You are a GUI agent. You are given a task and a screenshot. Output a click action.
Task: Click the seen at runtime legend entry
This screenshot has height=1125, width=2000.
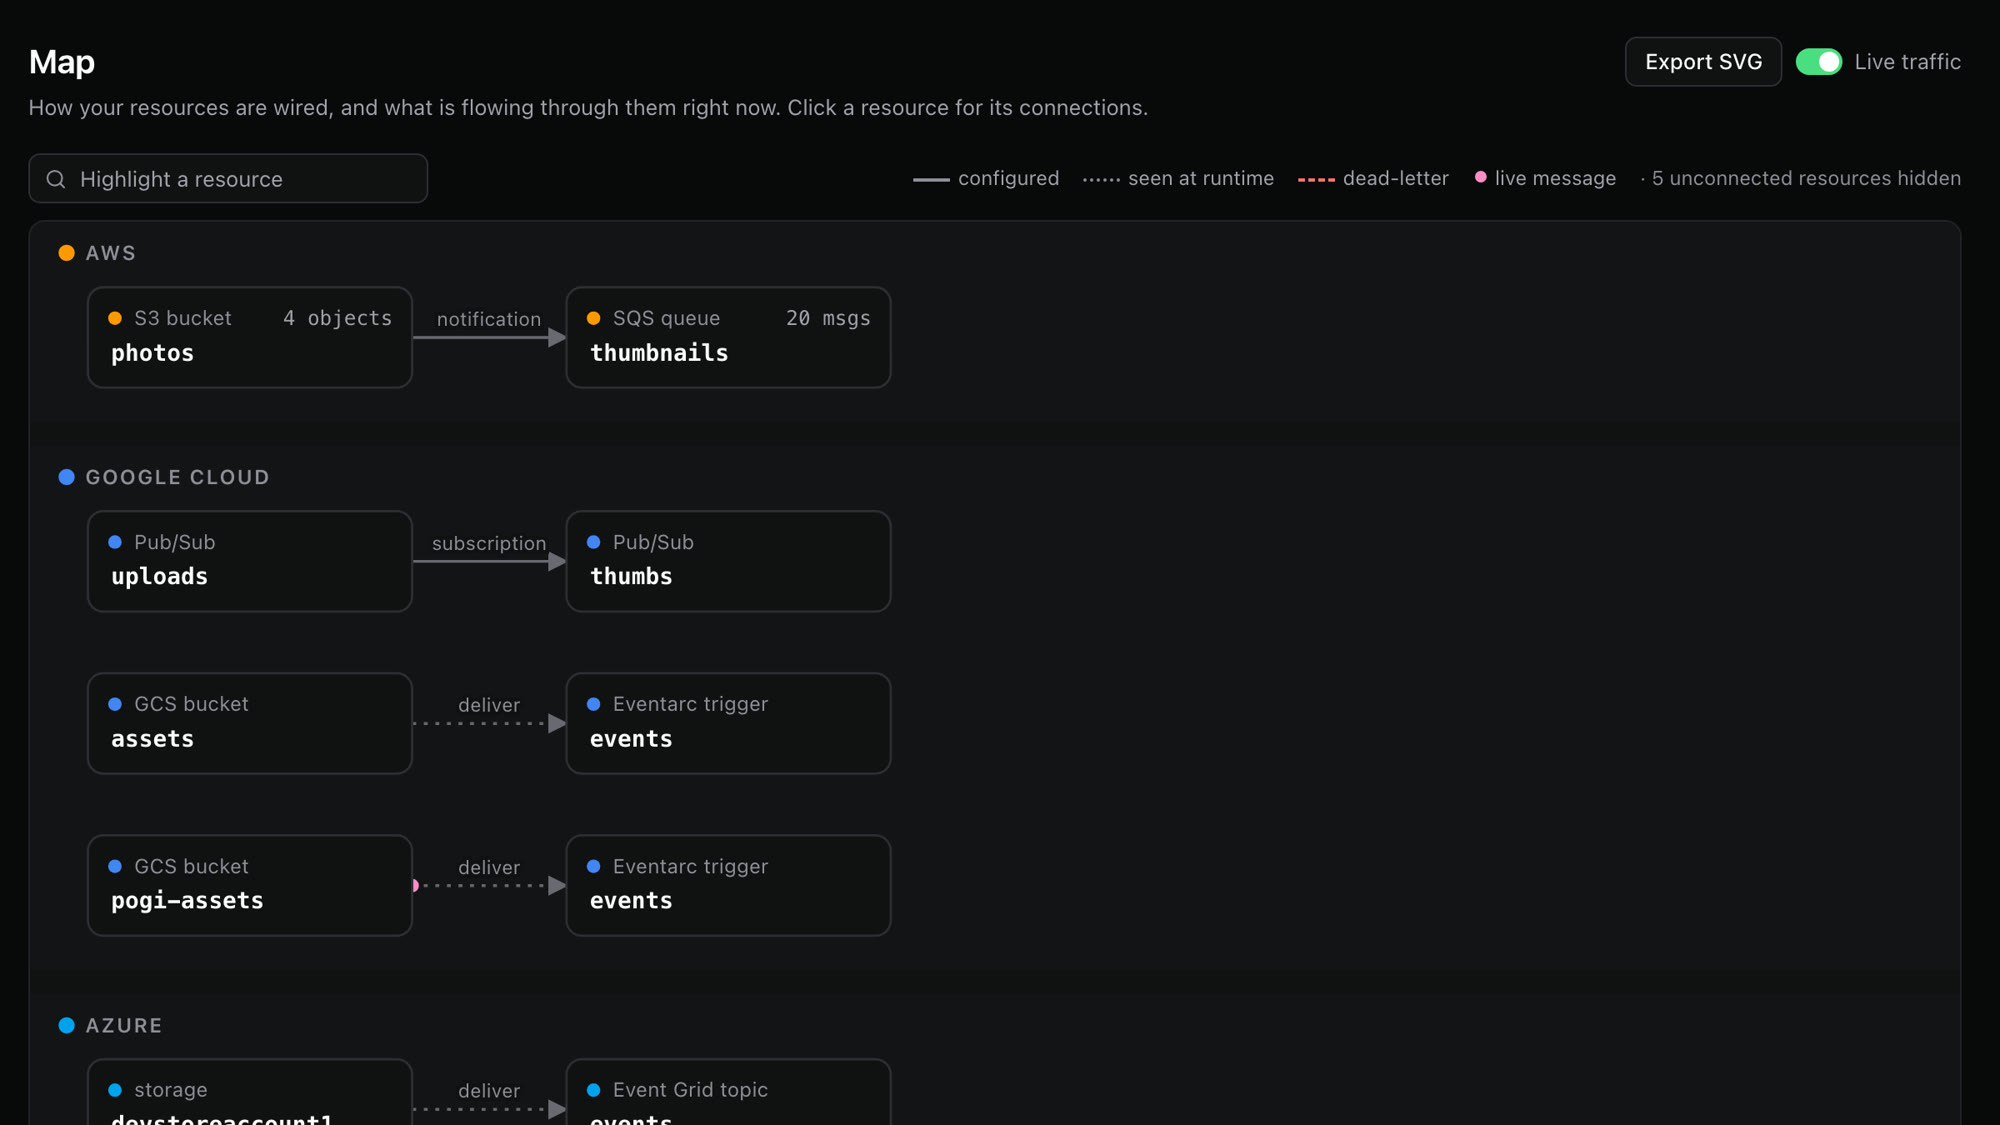(x=1178, y=179)
